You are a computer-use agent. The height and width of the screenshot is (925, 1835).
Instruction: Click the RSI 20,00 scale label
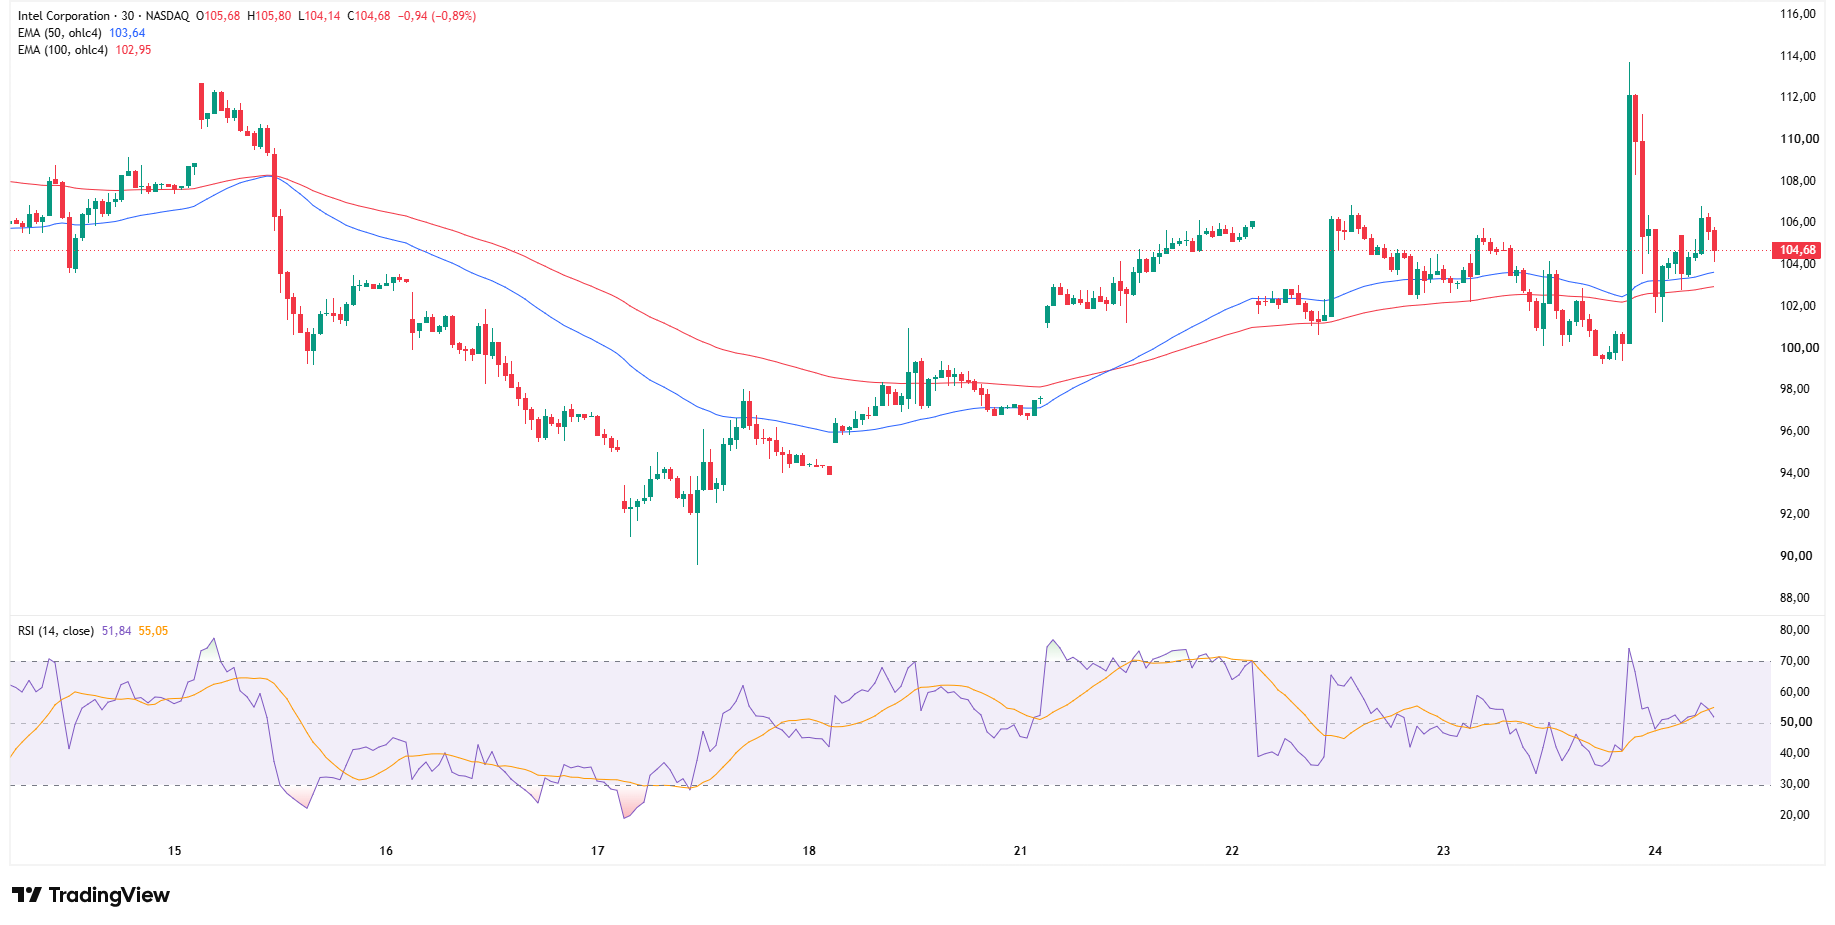[1795, 815]
